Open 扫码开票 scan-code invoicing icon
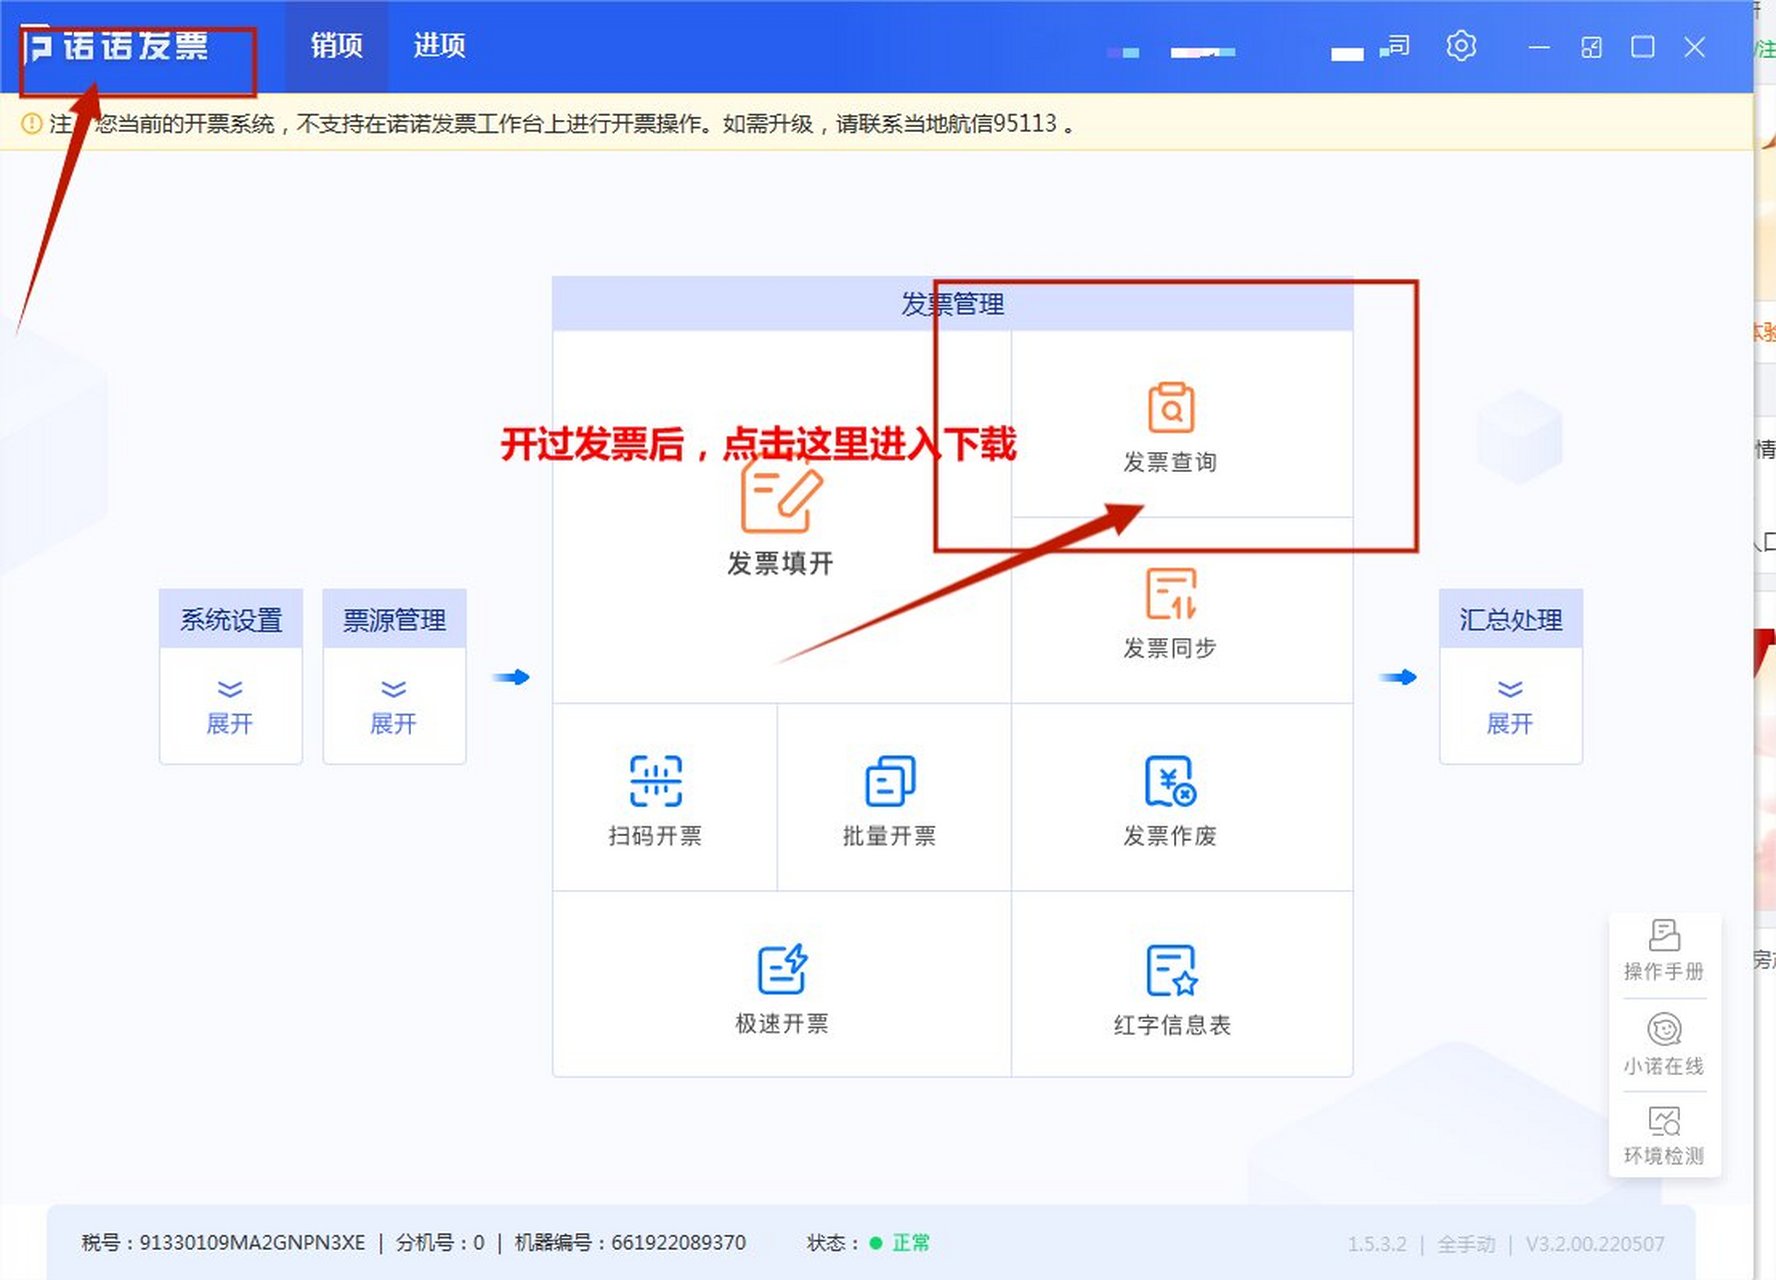 [x=656, y=781]
